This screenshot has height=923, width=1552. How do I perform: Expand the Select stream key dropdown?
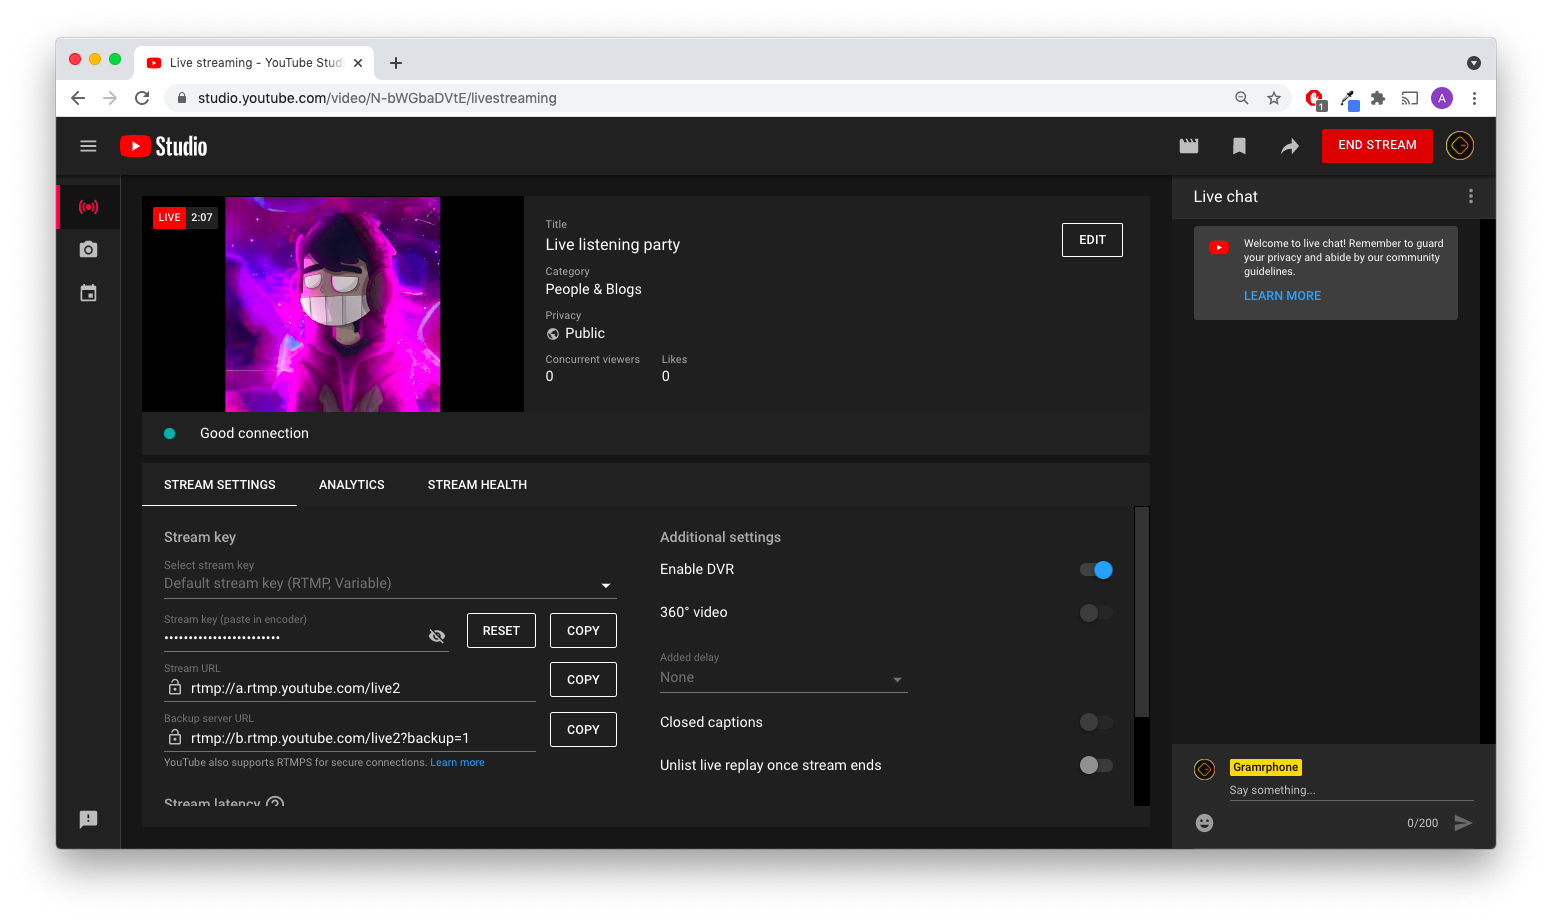(390, 583)
